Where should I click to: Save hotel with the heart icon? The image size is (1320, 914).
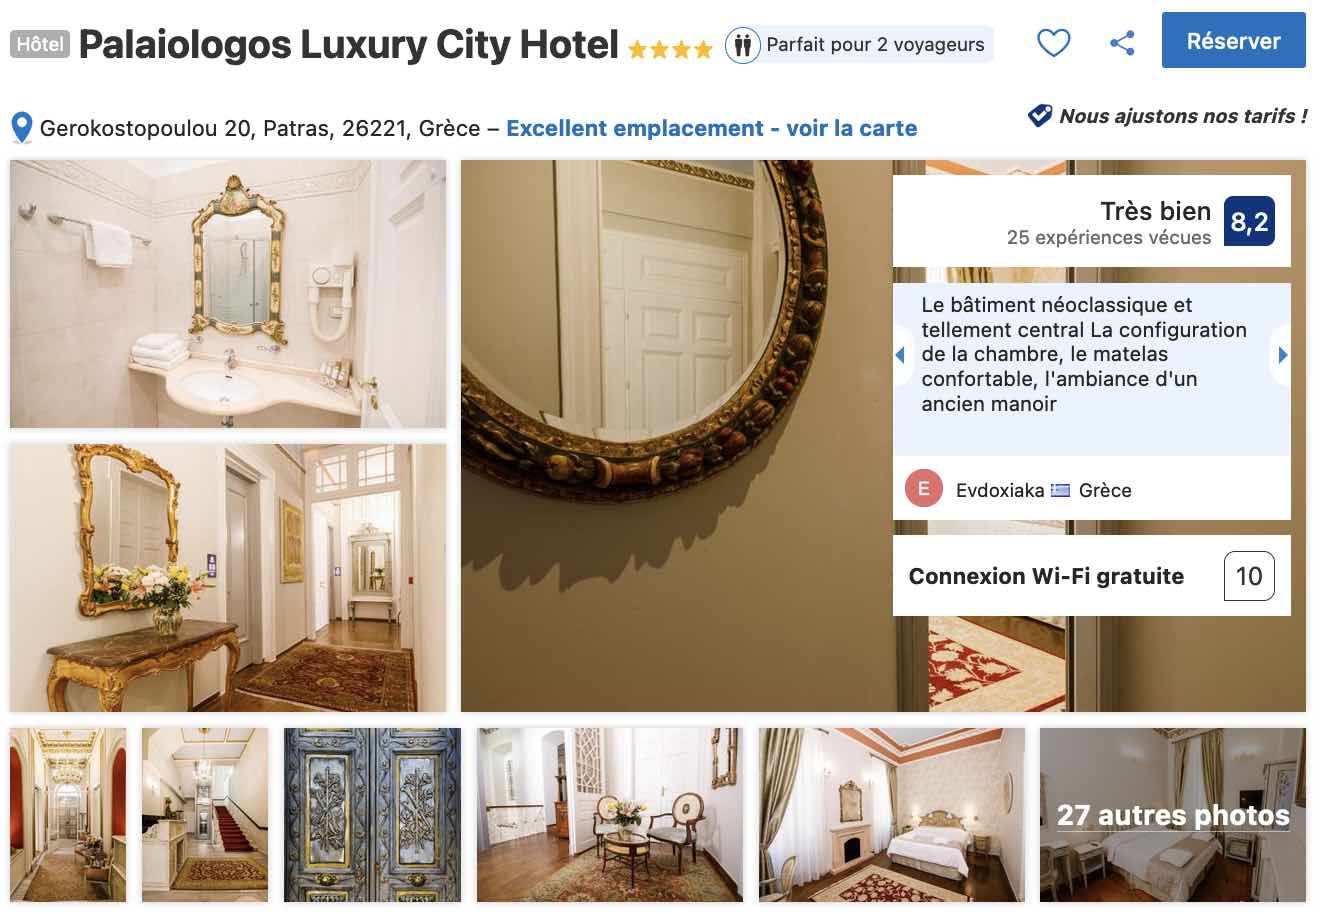pos(1053,43)
